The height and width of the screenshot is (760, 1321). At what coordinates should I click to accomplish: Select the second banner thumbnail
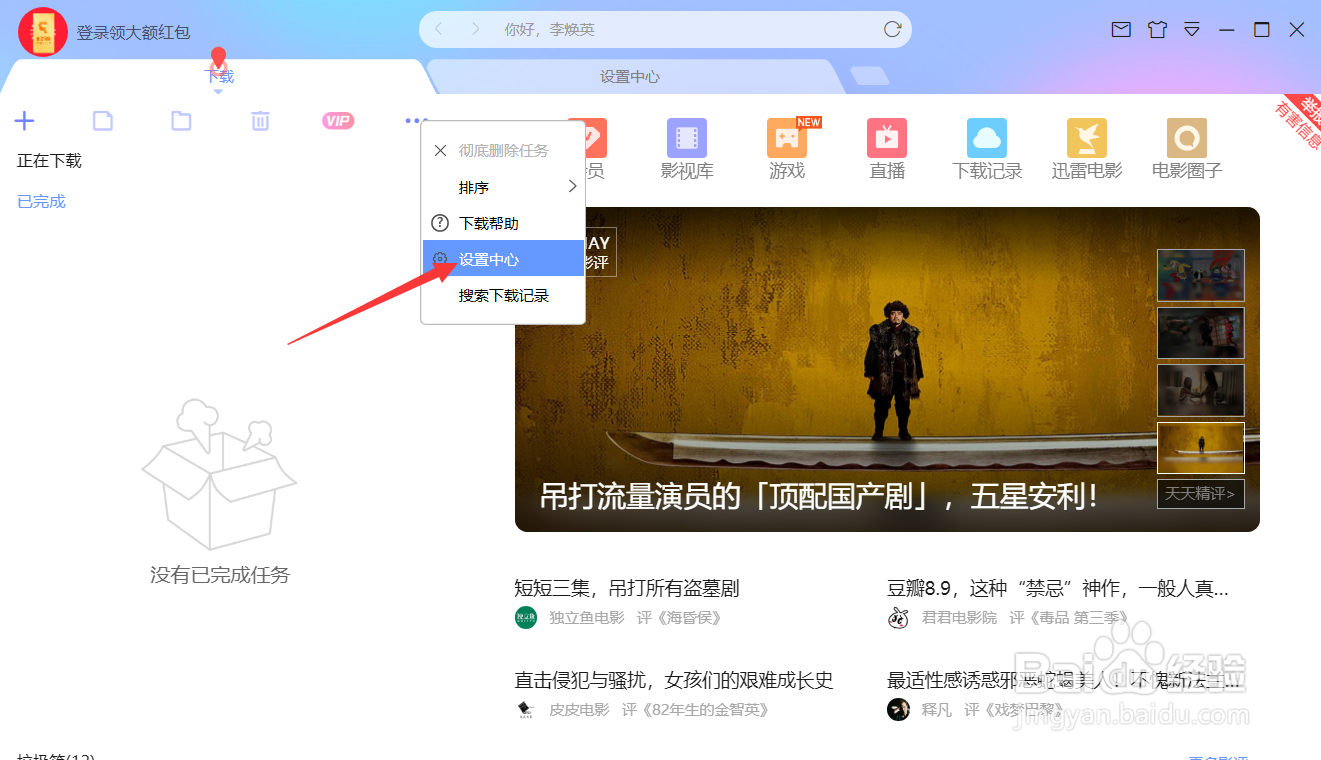coord(1201,333)
